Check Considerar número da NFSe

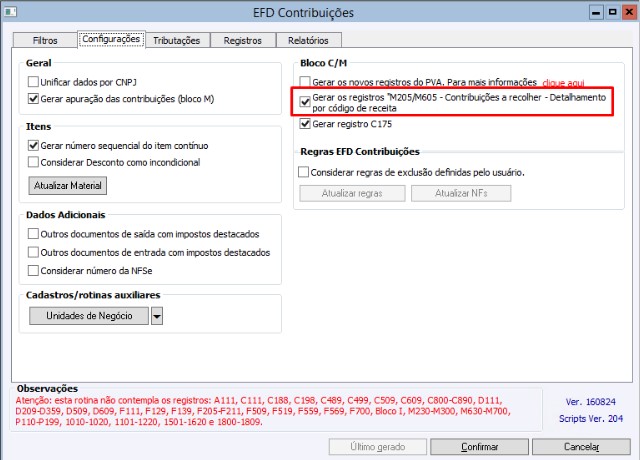point(33,270)
